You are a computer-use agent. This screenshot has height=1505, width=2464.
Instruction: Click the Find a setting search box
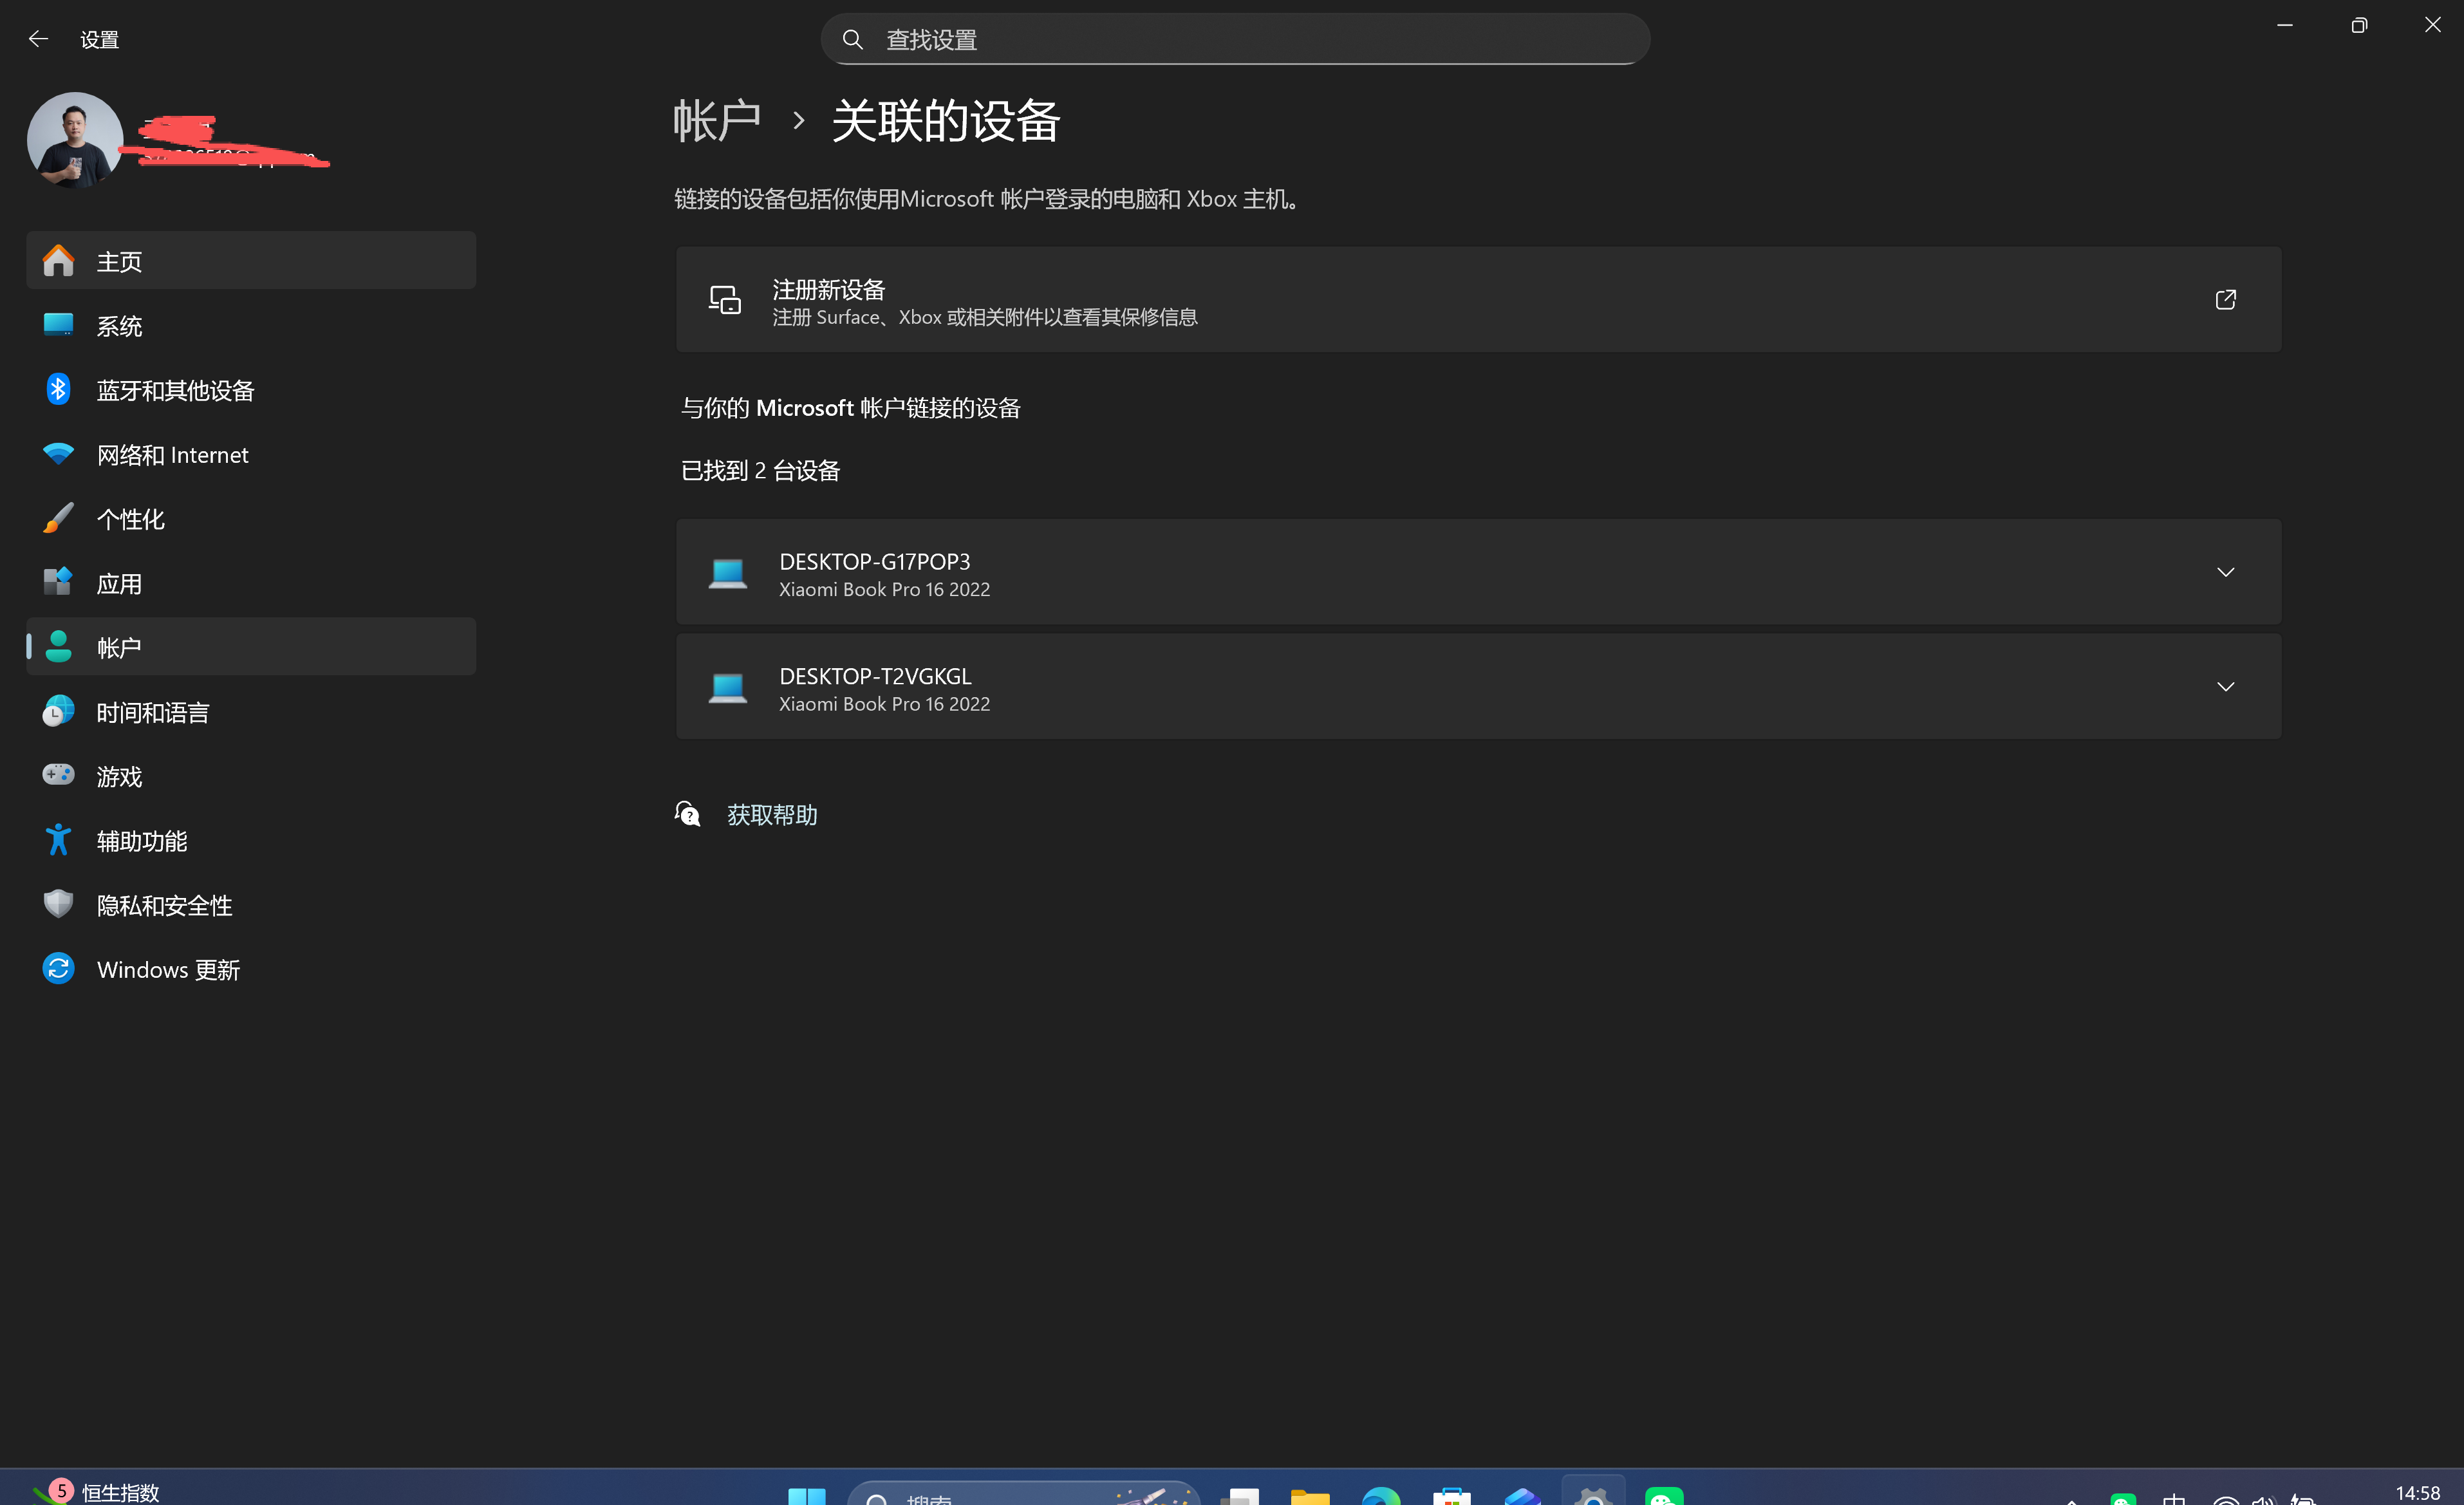(1233, 39)
